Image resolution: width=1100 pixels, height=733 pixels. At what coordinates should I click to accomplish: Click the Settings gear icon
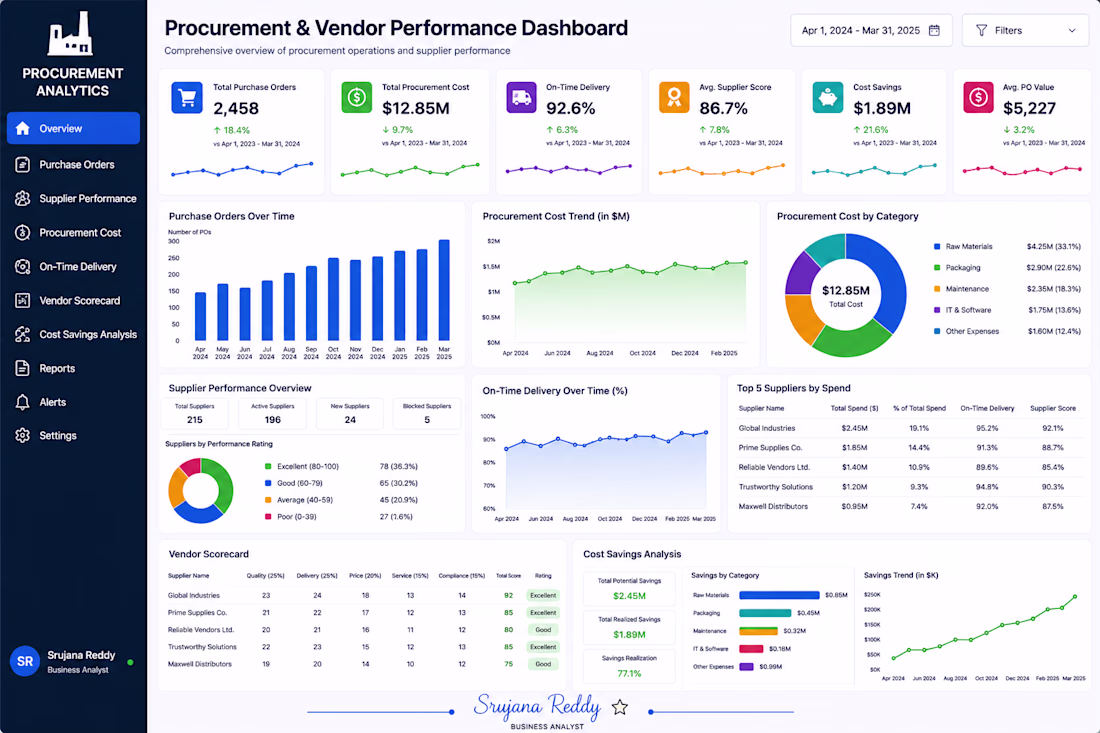(22, 436)
